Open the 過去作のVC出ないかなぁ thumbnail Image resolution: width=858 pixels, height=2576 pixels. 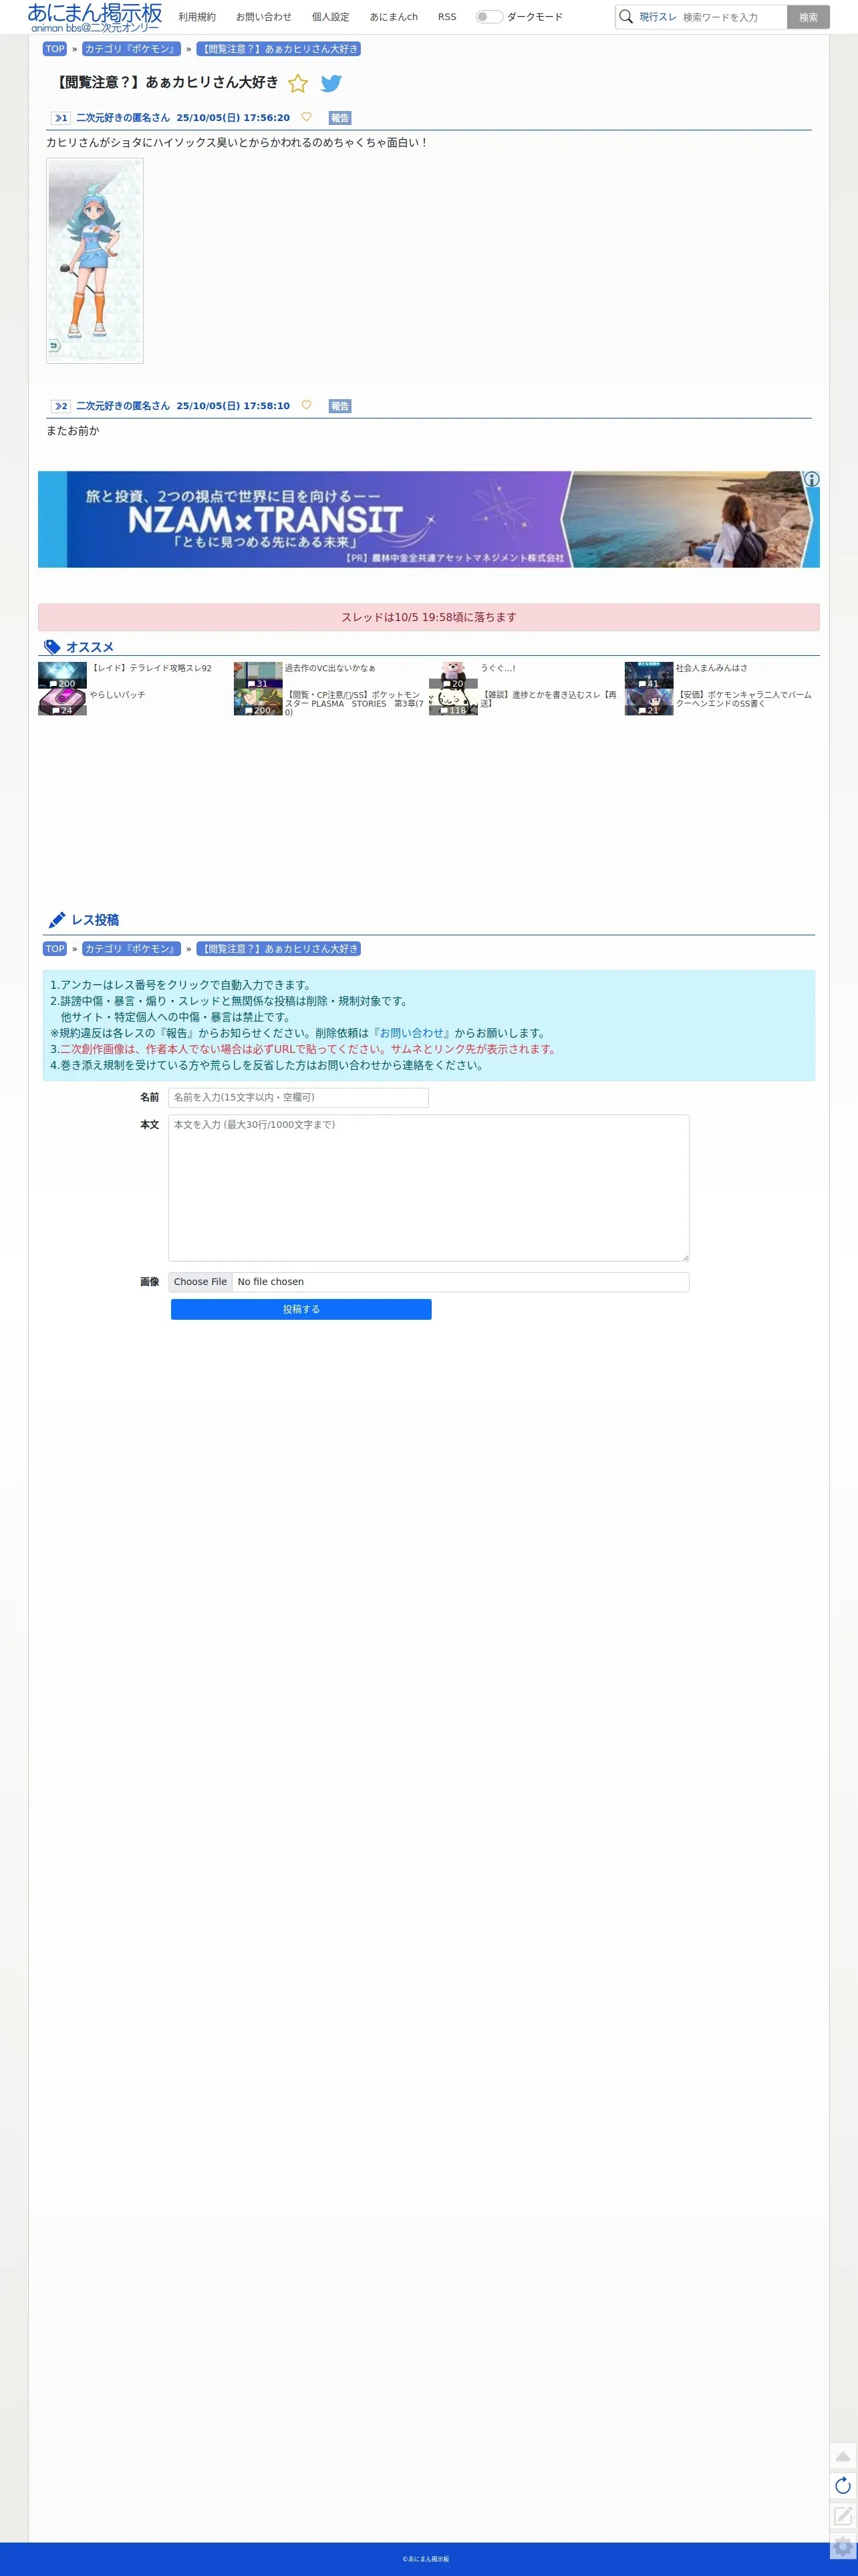pyautogui.click(x=258, y=675)
